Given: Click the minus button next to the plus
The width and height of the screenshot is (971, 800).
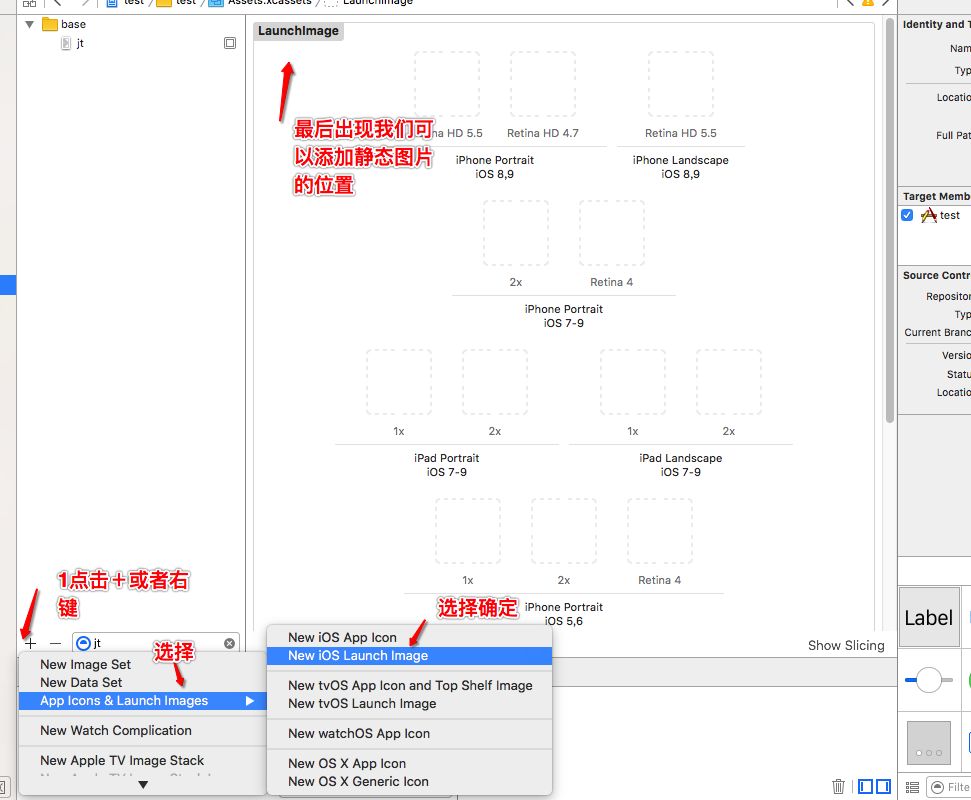Looking at the screenshot, I should [55, 644].
